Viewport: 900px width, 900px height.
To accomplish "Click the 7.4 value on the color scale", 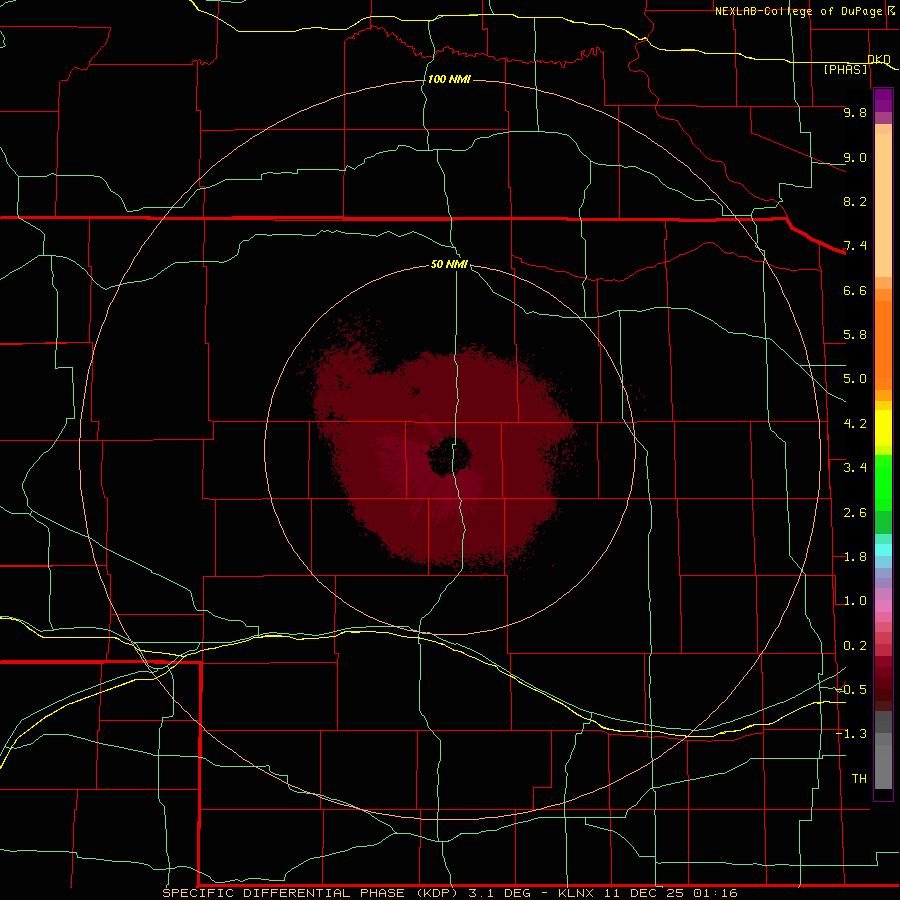I will 855,246.
